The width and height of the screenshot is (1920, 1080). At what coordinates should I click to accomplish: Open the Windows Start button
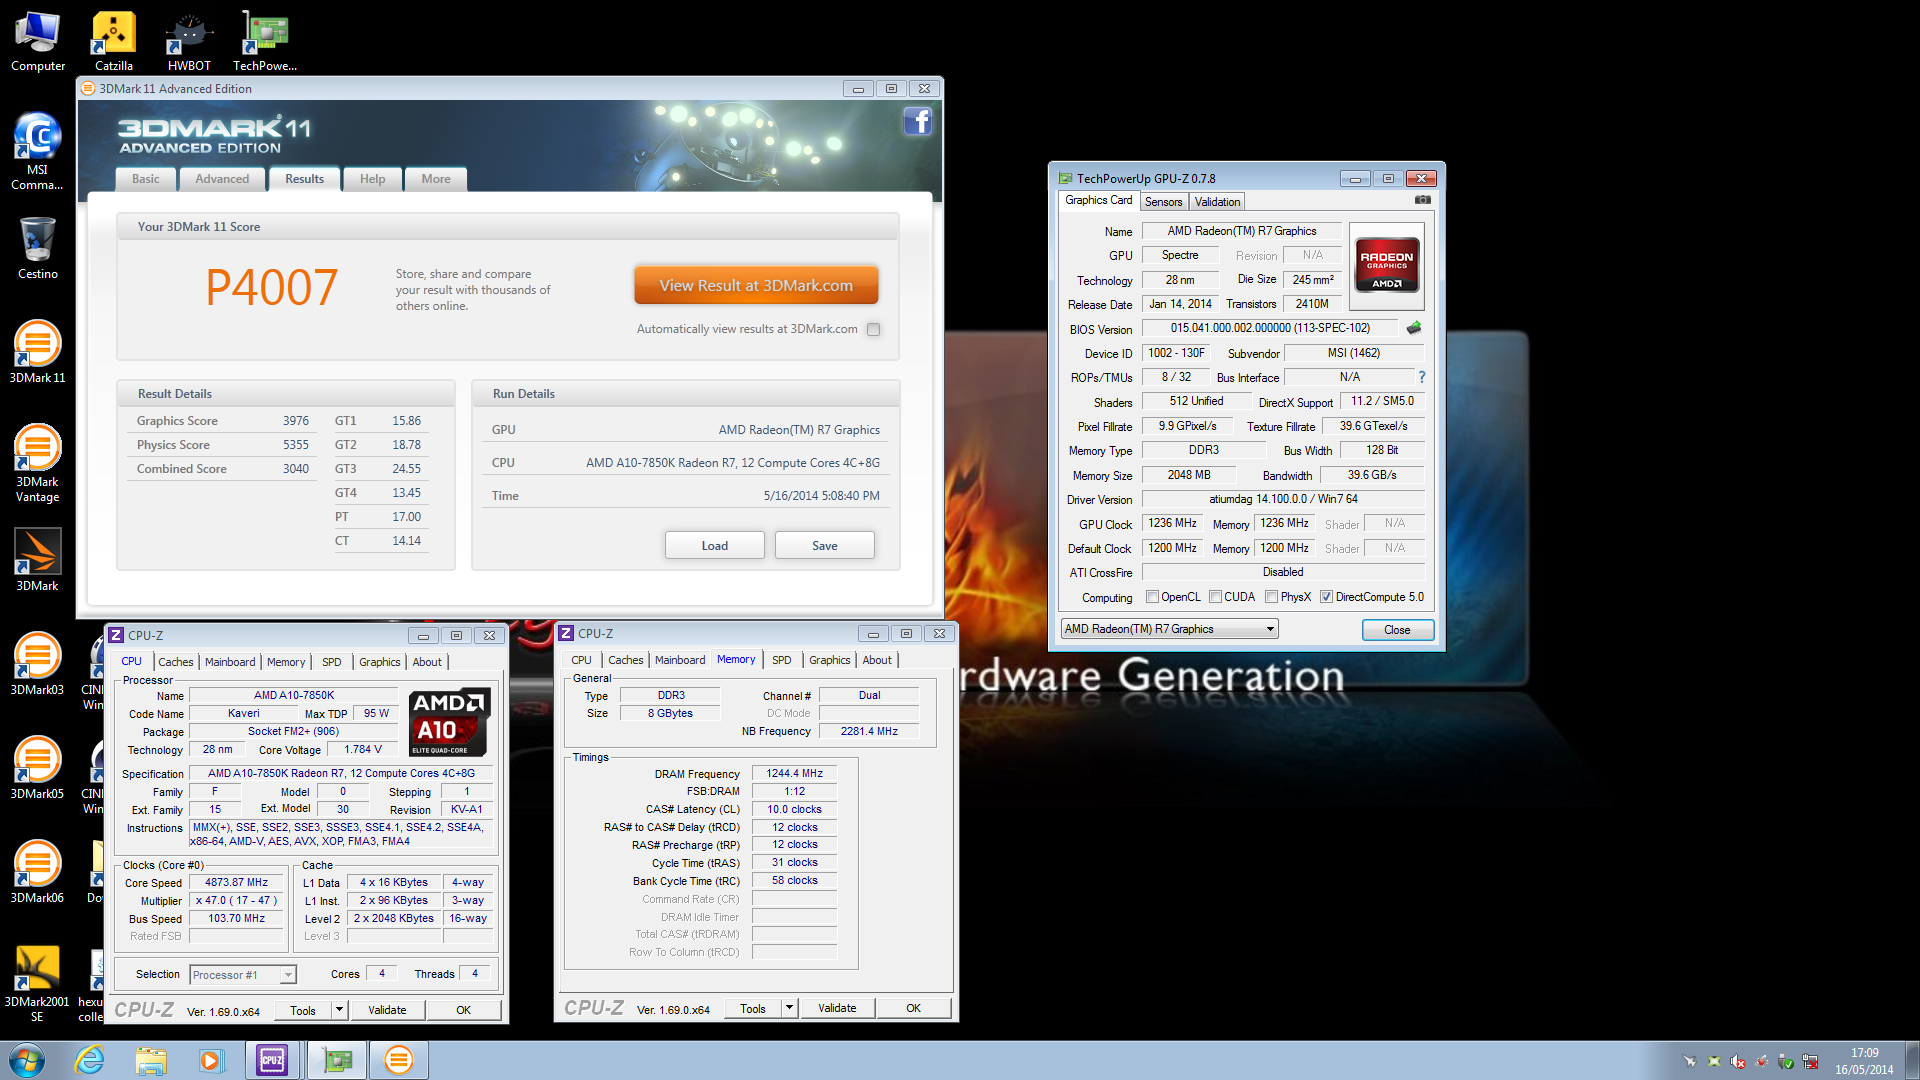(x=27, y=1060)
